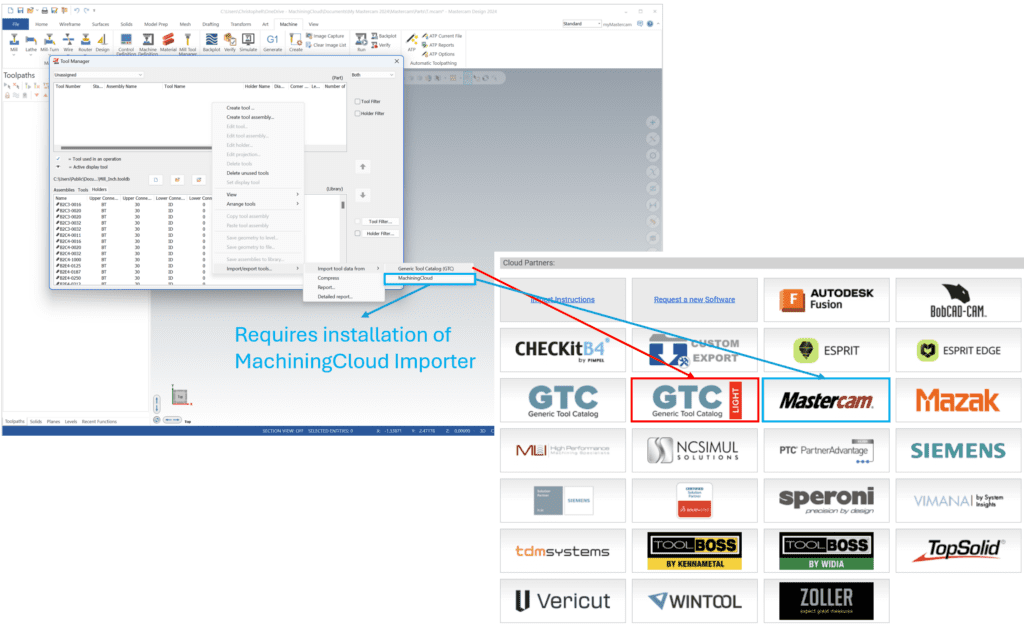Choose MachiningCloud in the import submenu
The image size is (1024, 627).
[429, 278]
